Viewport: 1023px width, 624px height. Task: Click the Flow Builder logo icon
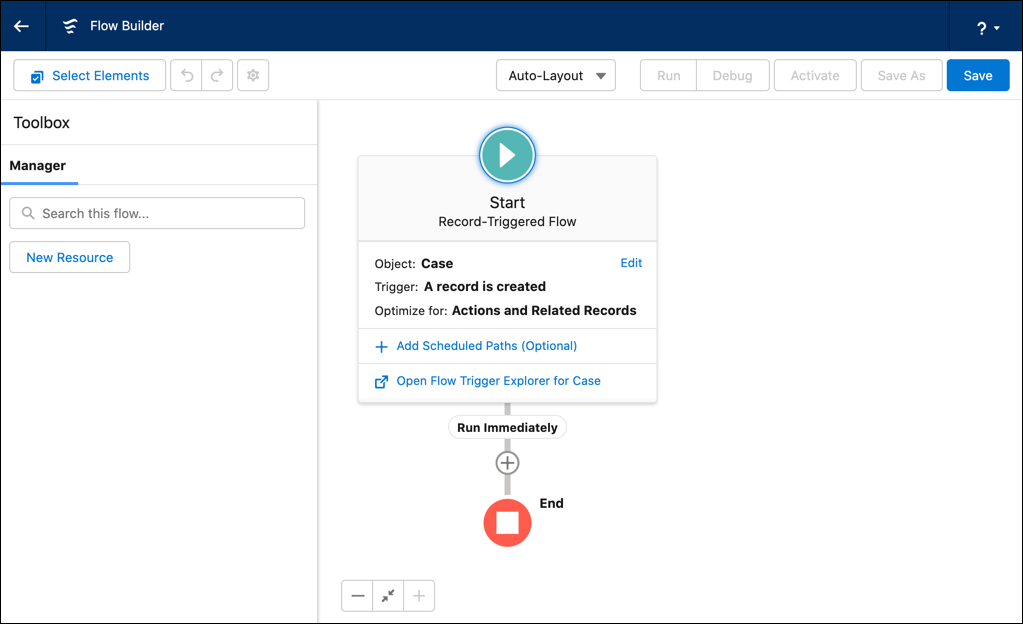click(70, 26)
